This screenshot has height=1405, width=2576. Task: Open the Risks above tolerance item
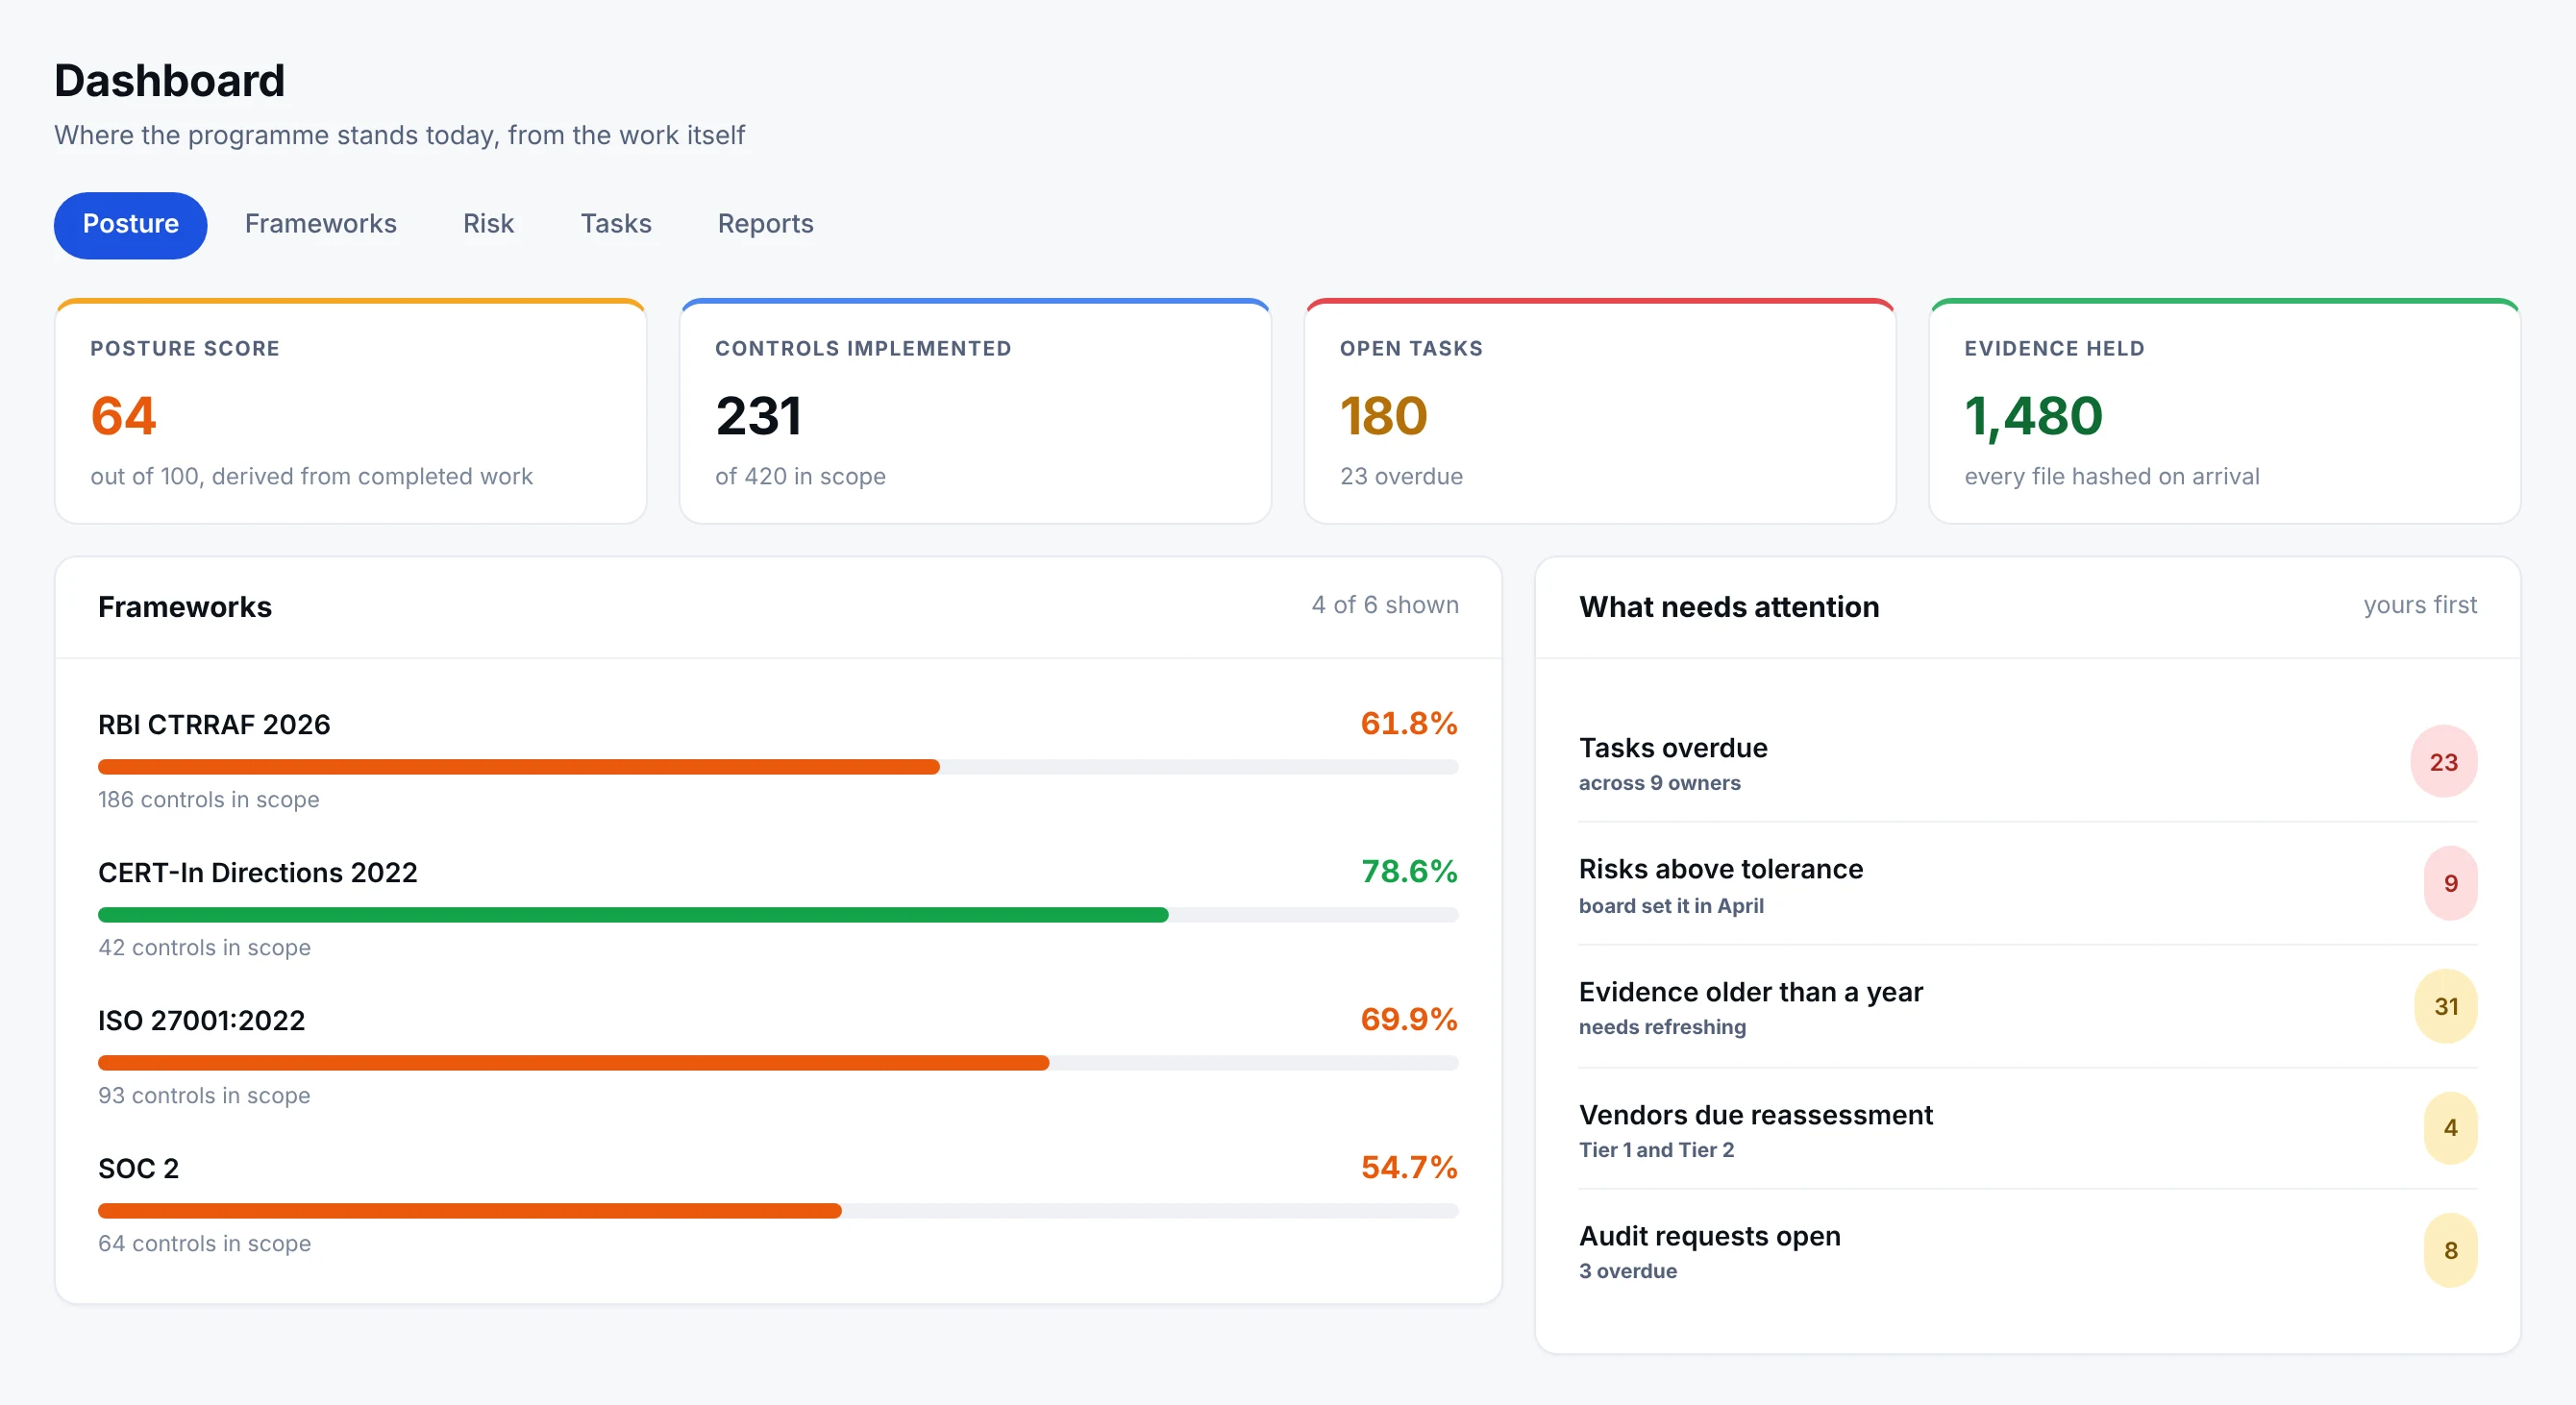2028,884
